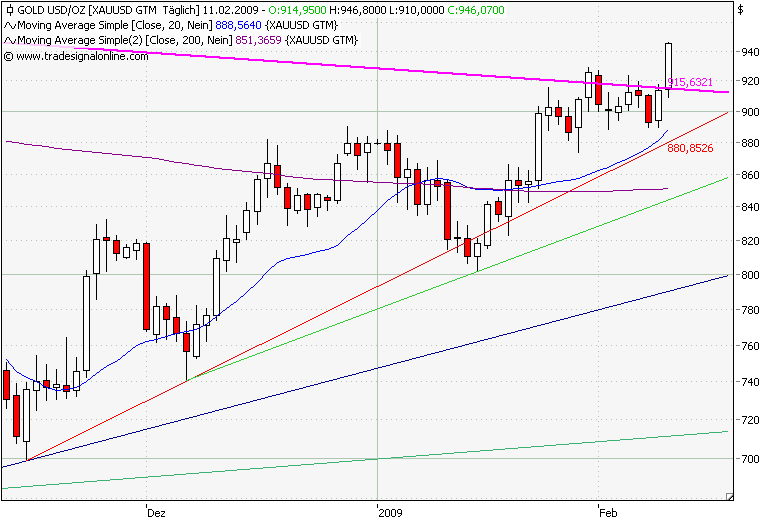Click the 760 price axis label
769x520 pixels.
point(749,346)
